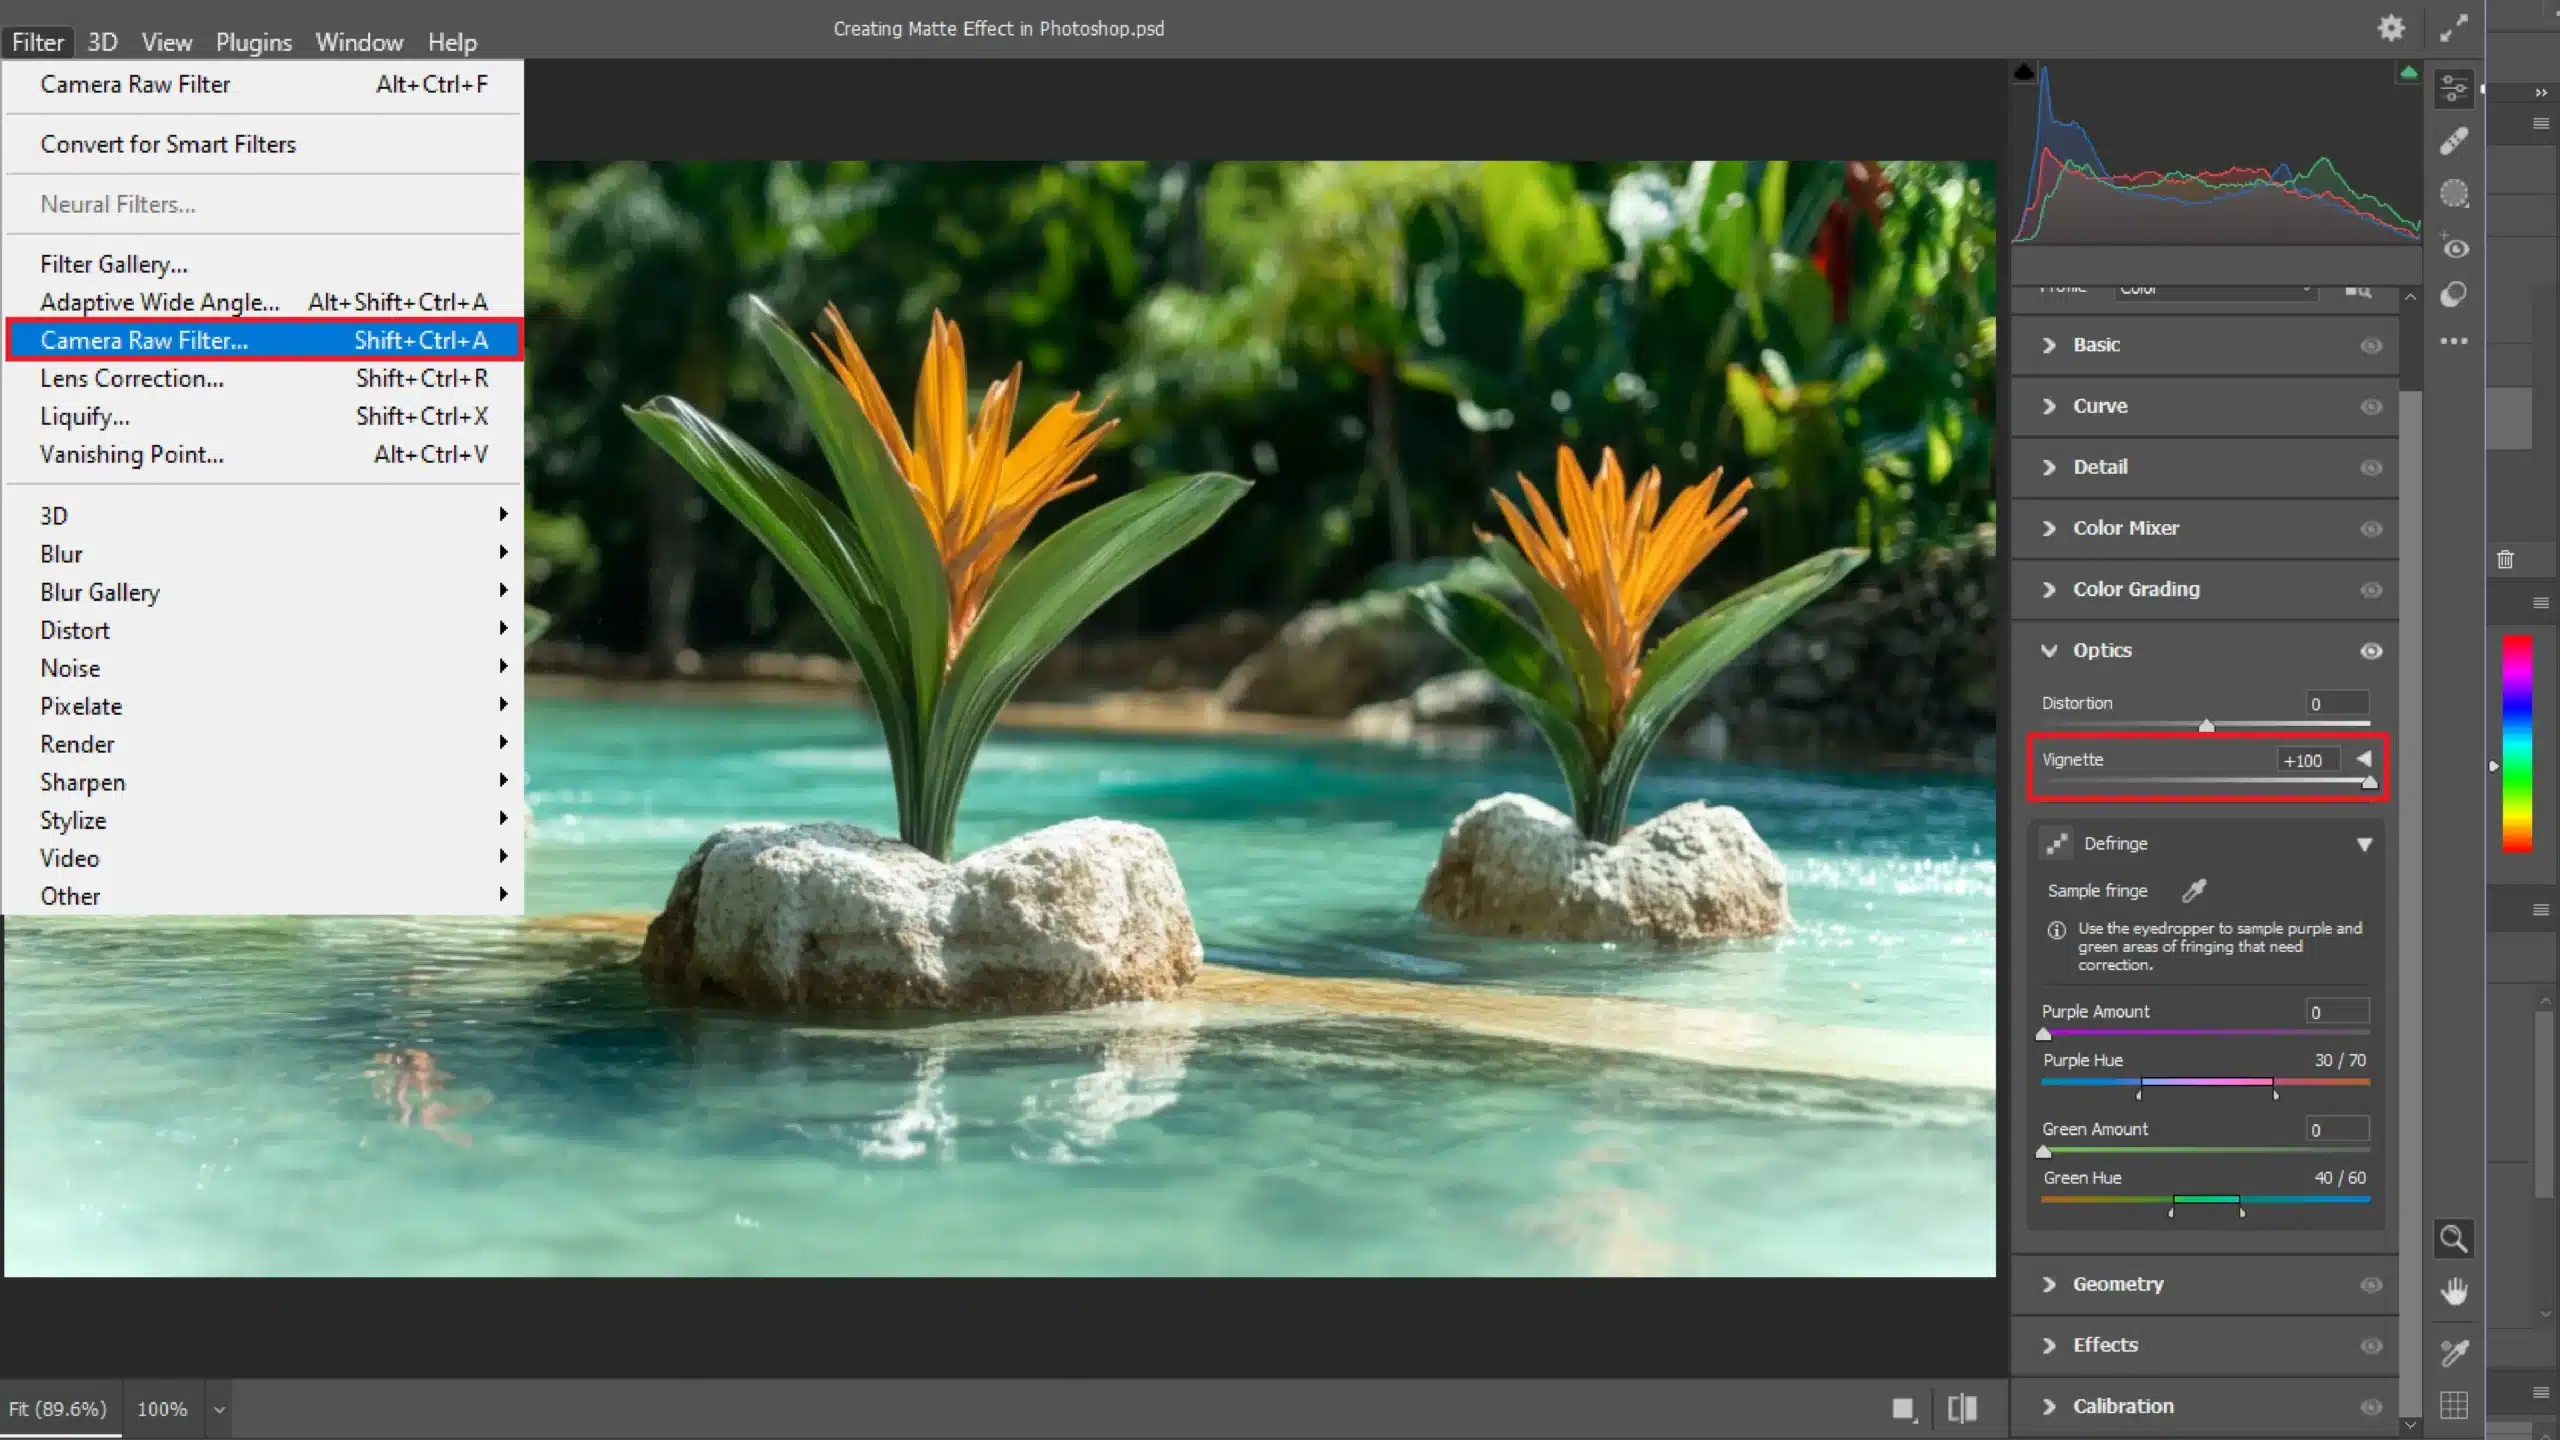The height and width of the screenshot is (1440, 2560).
Task: Toggle Geometry panel visibility eye
Action: click(2371, 1285)
